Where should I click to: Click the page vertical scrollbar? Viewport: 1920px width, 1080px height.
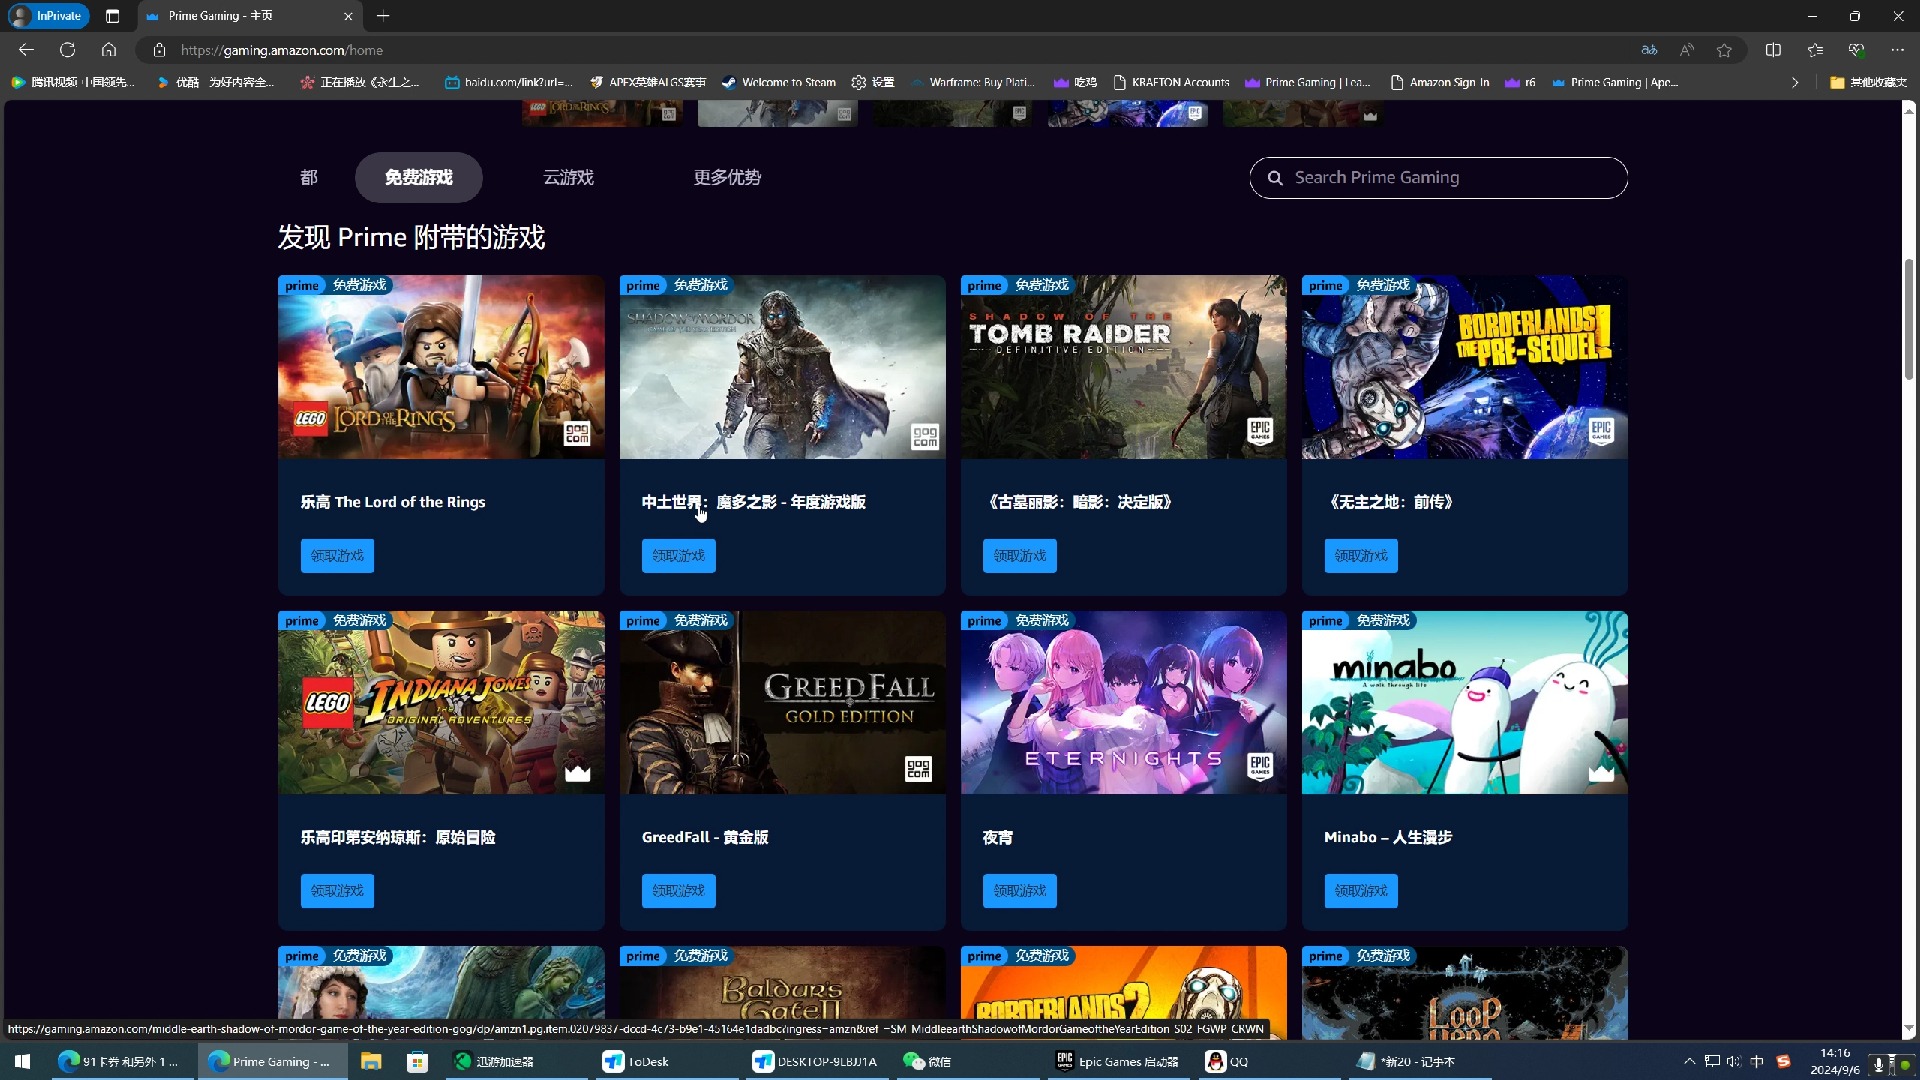(1909, 320)
